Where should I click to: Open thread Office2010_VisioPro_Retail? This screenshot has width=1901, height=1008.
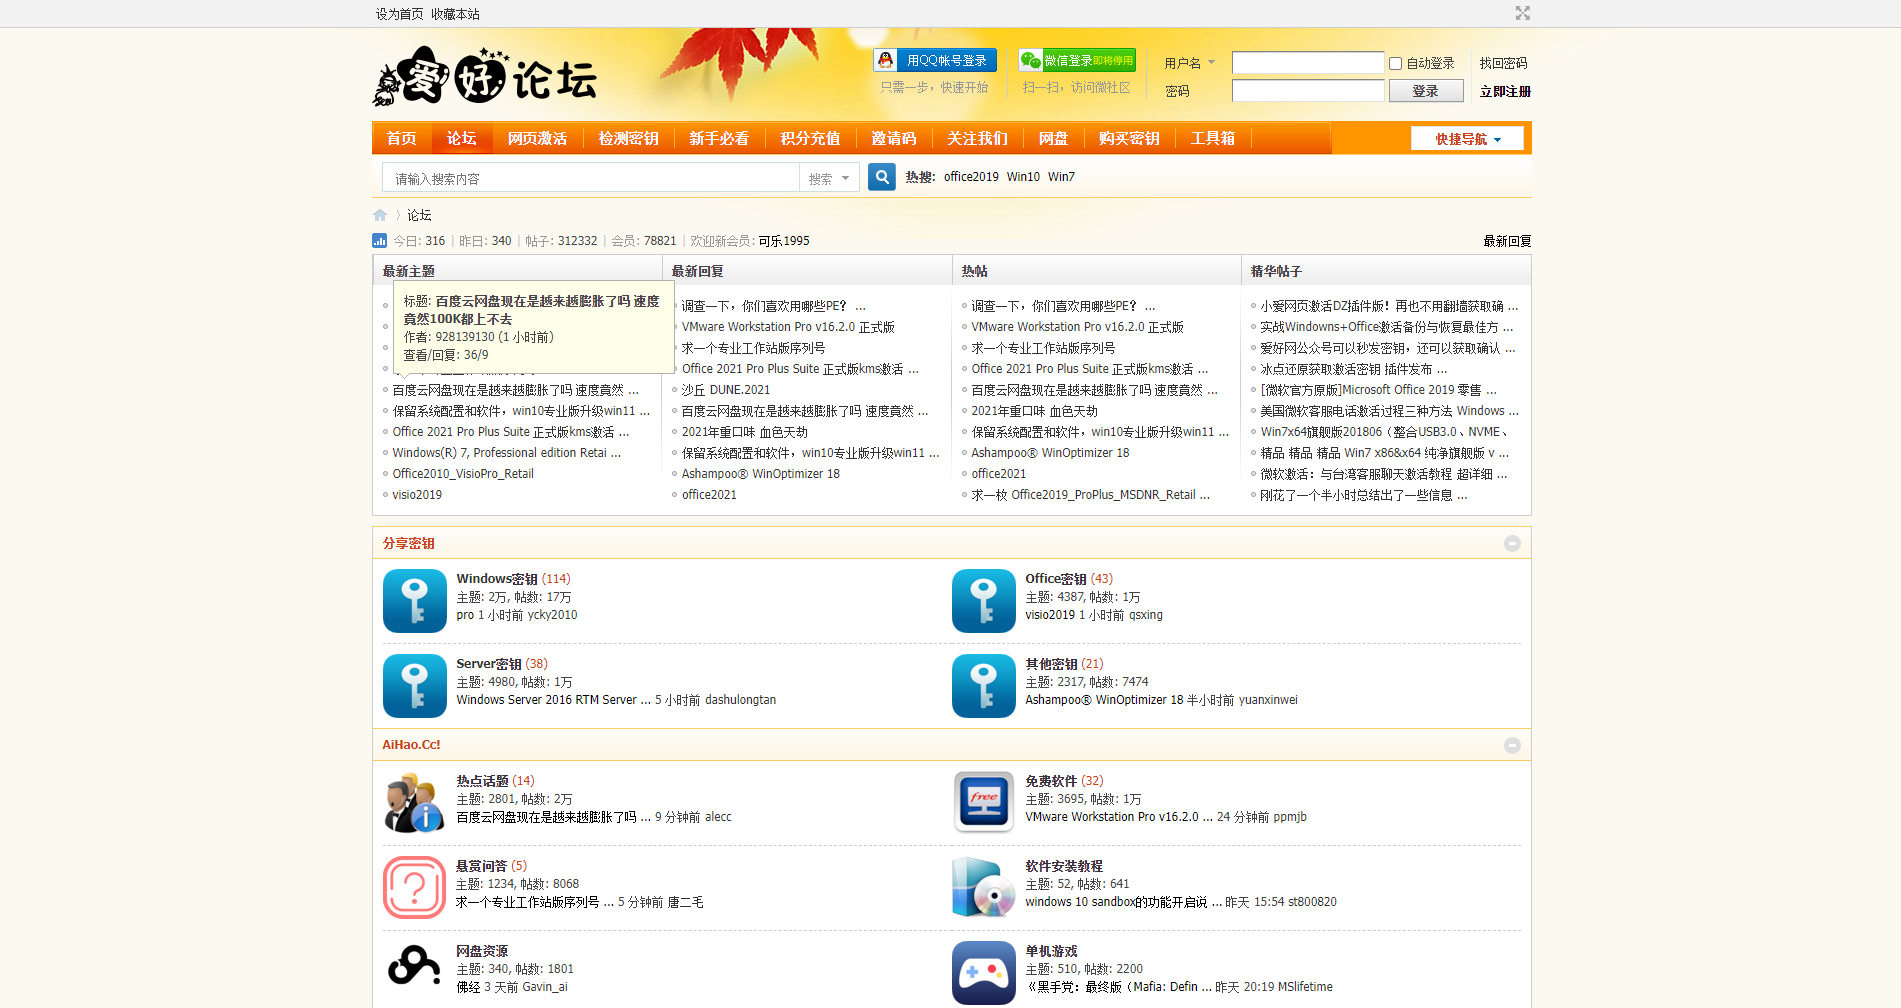pos(463,474)
